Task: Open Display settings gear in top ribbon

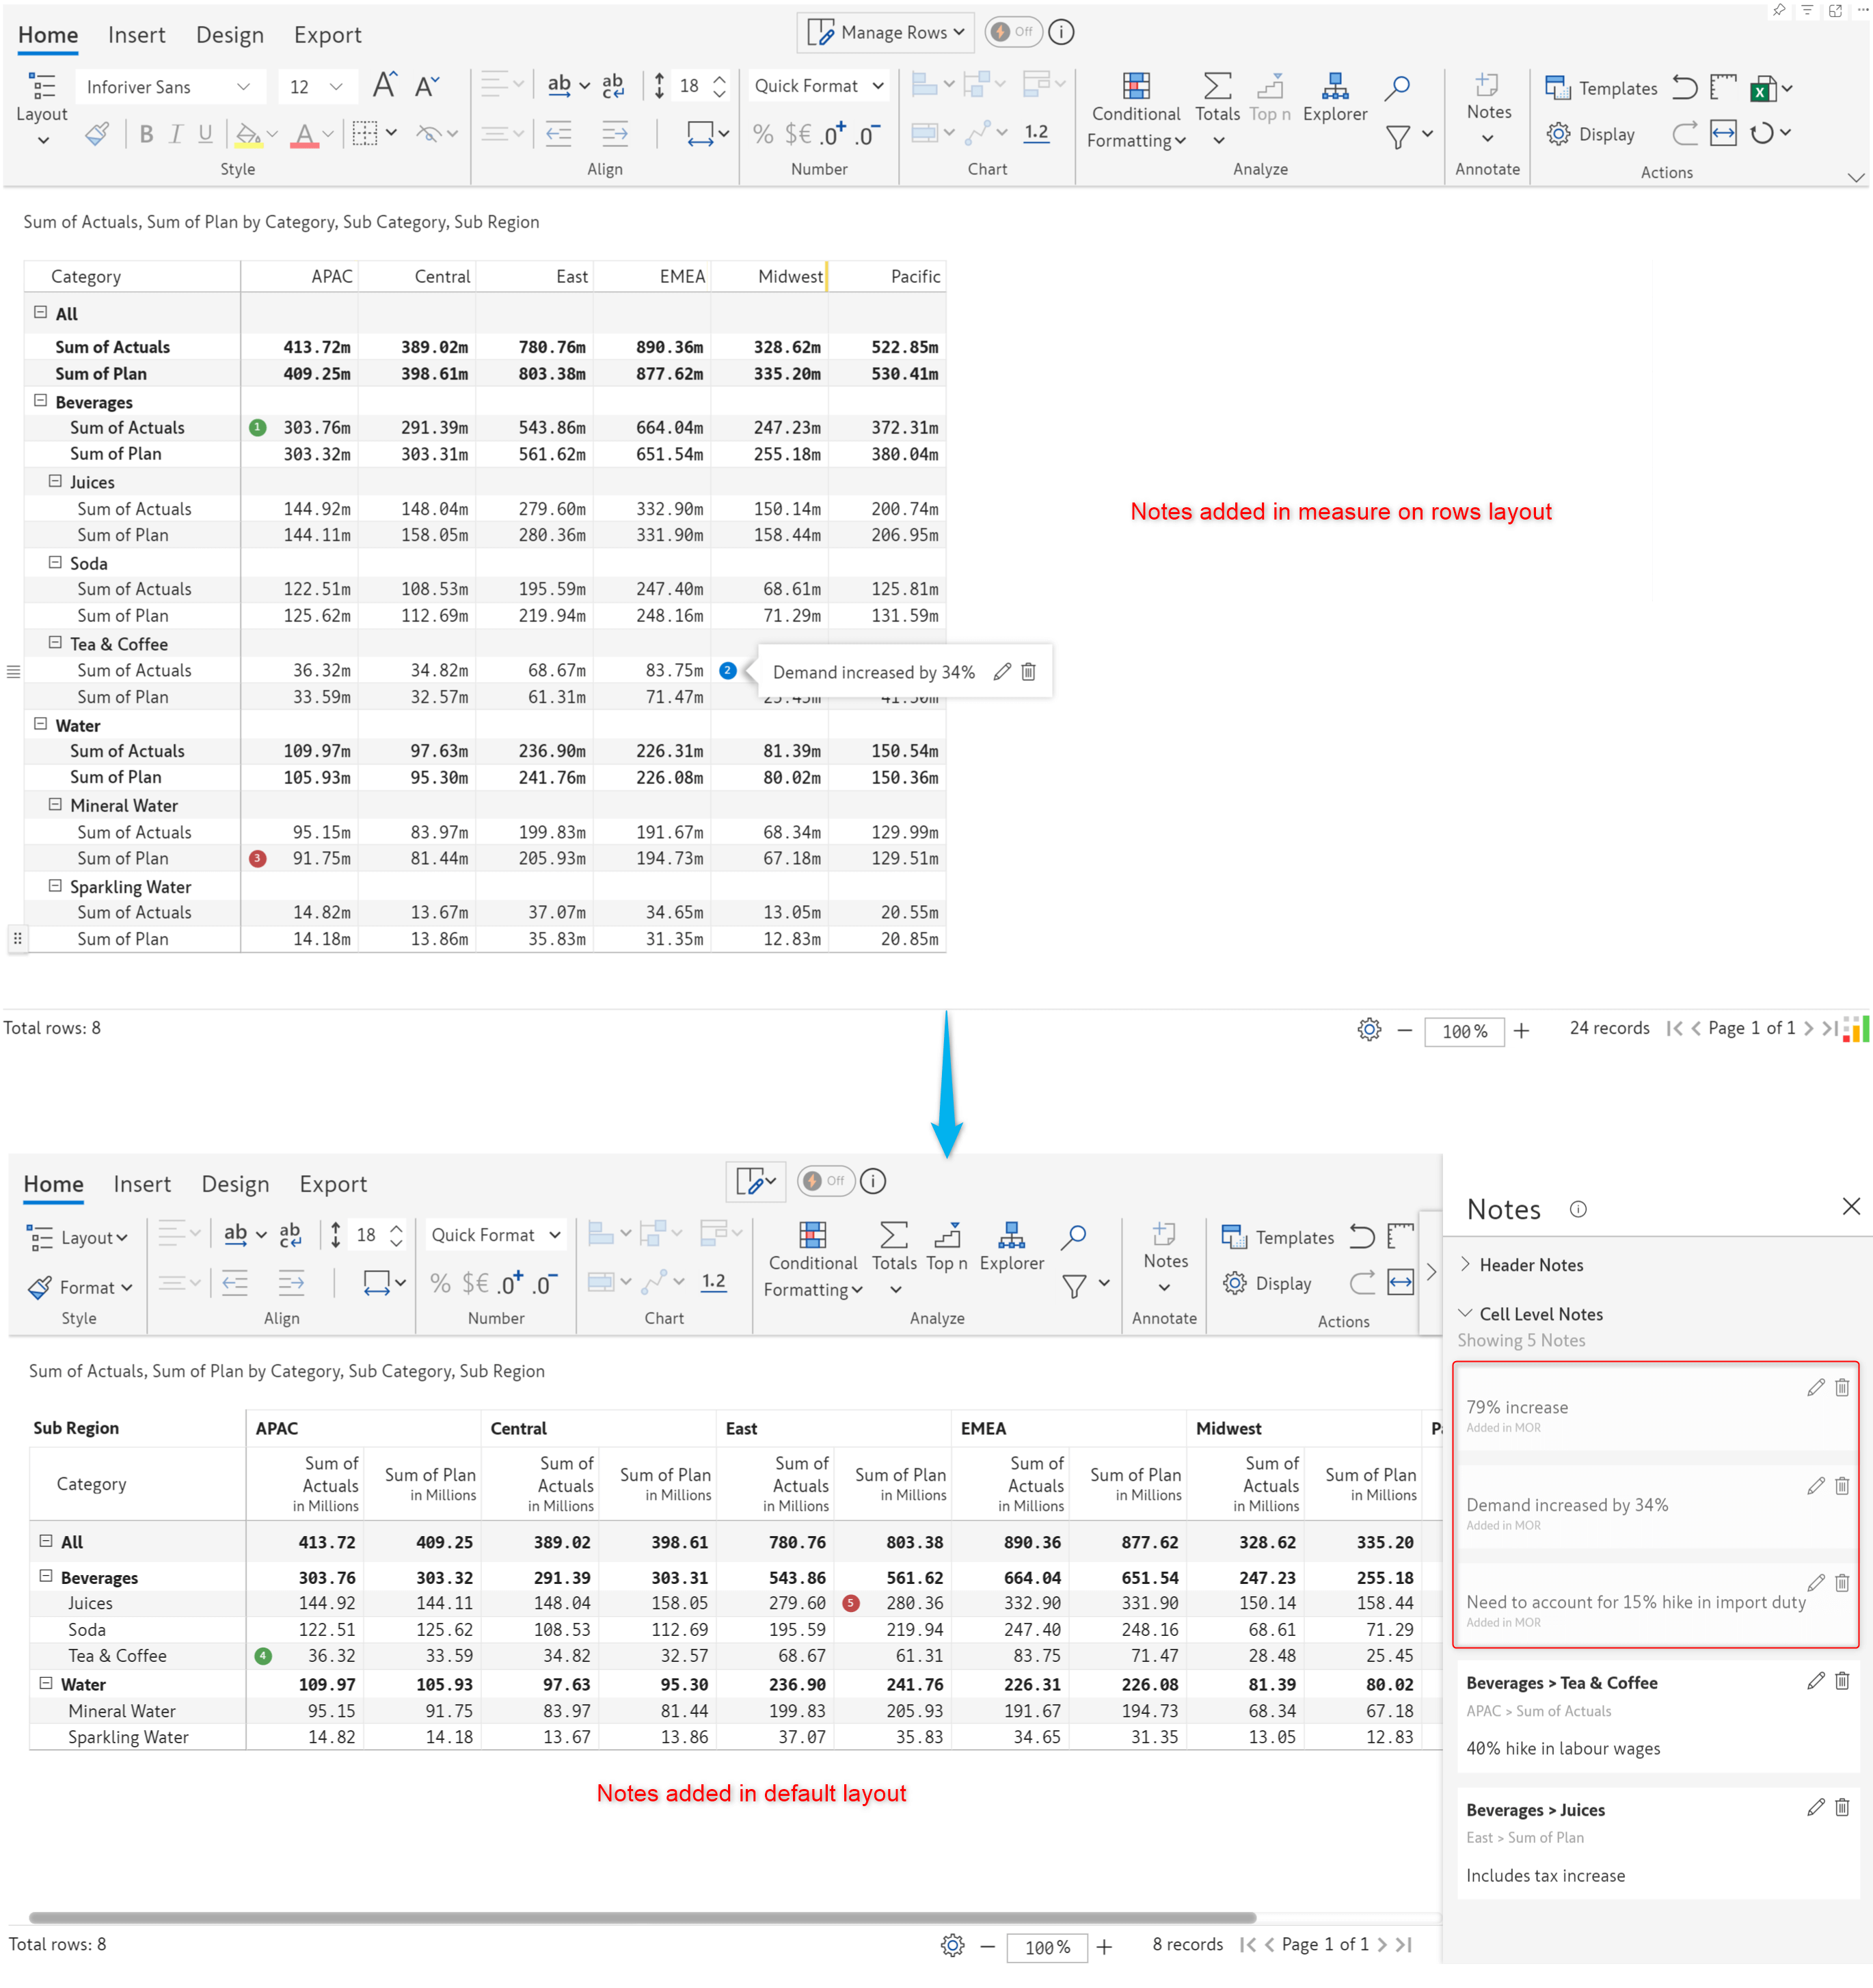Action: pyautogui.click(x=1558, y=134)
